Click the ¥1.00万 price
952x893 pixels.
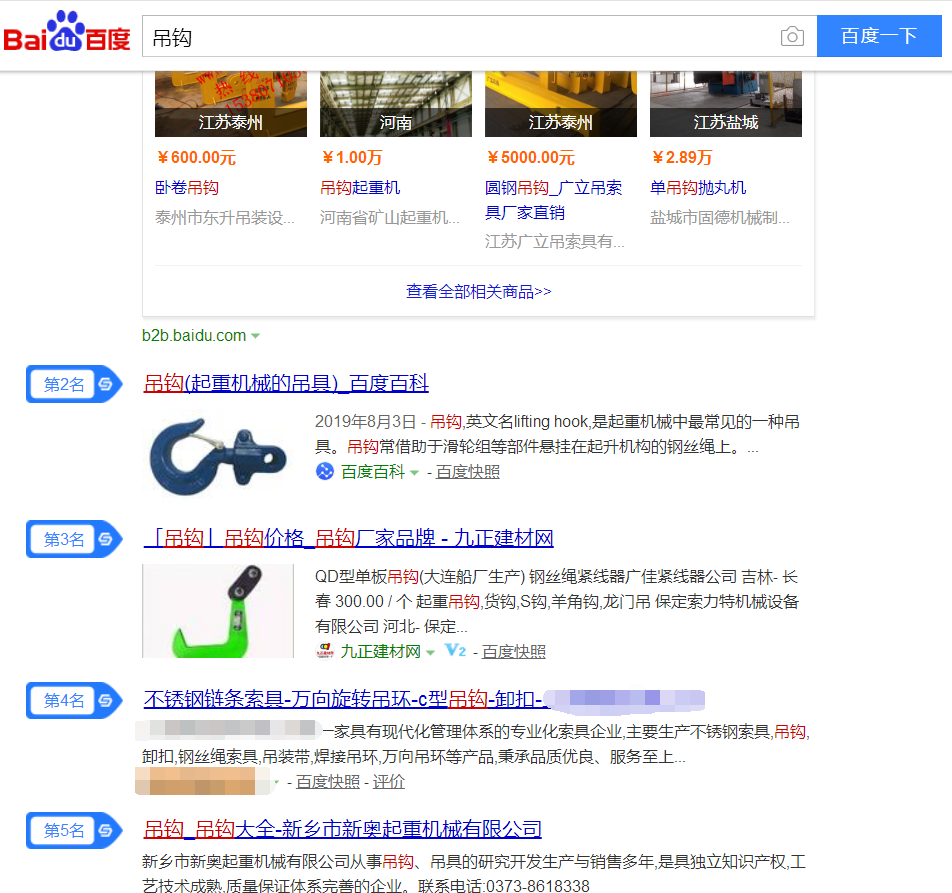click(x=352, y=157)
